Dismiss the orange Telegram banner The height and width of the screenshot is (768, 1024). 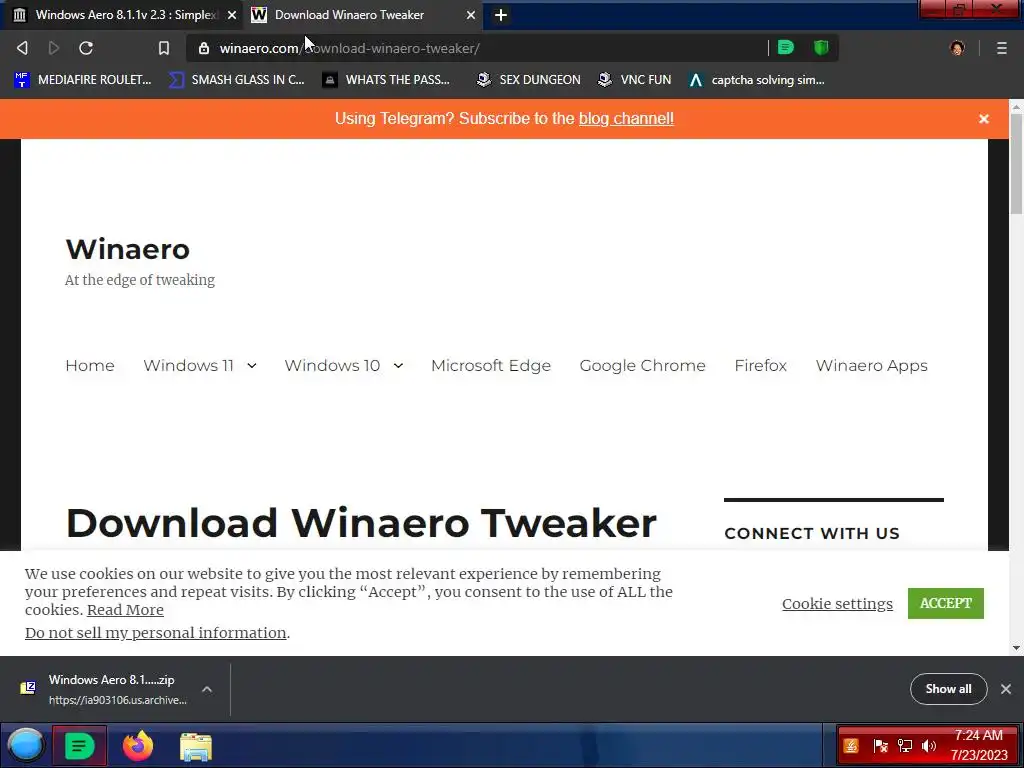click(984, 119)
